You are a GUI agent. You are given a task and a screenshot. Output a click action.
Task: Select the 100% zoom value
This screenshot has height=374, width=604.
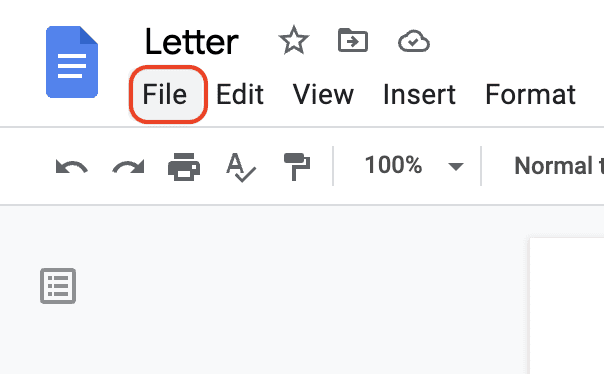tap(393, 165)
